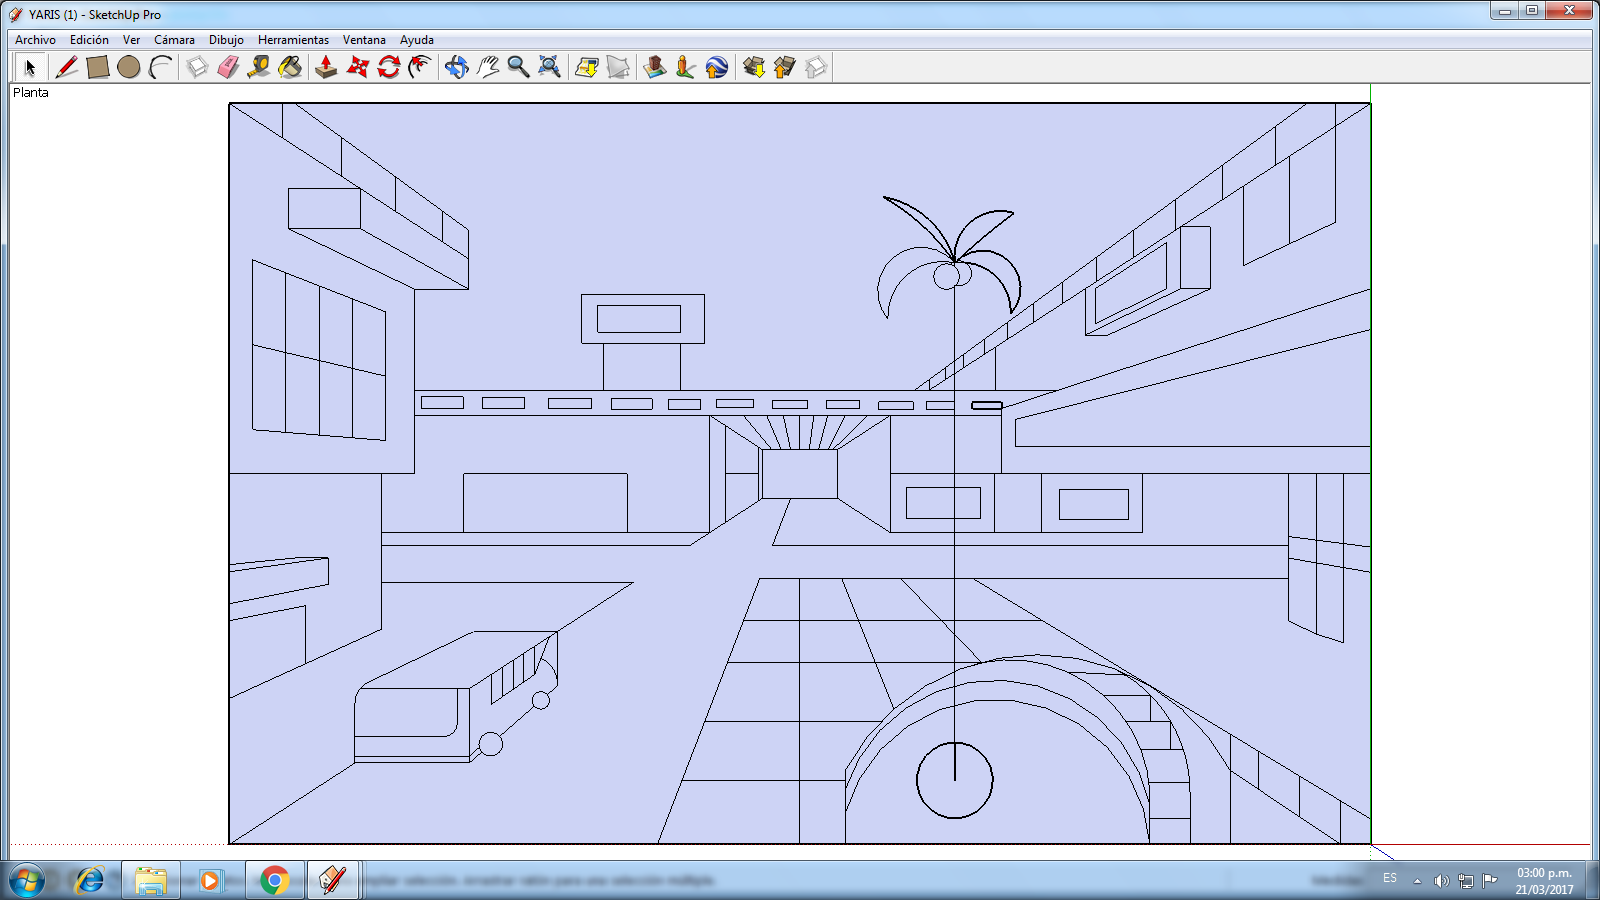
Task: Click the Preview in Google Earth icon
Action: coord(717,67)
